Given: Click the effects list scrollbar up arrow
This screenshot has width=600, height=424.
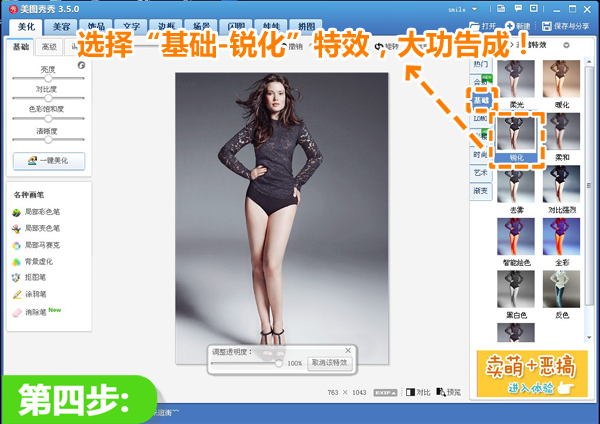Looking at the screenshot, I should point(589,61).
